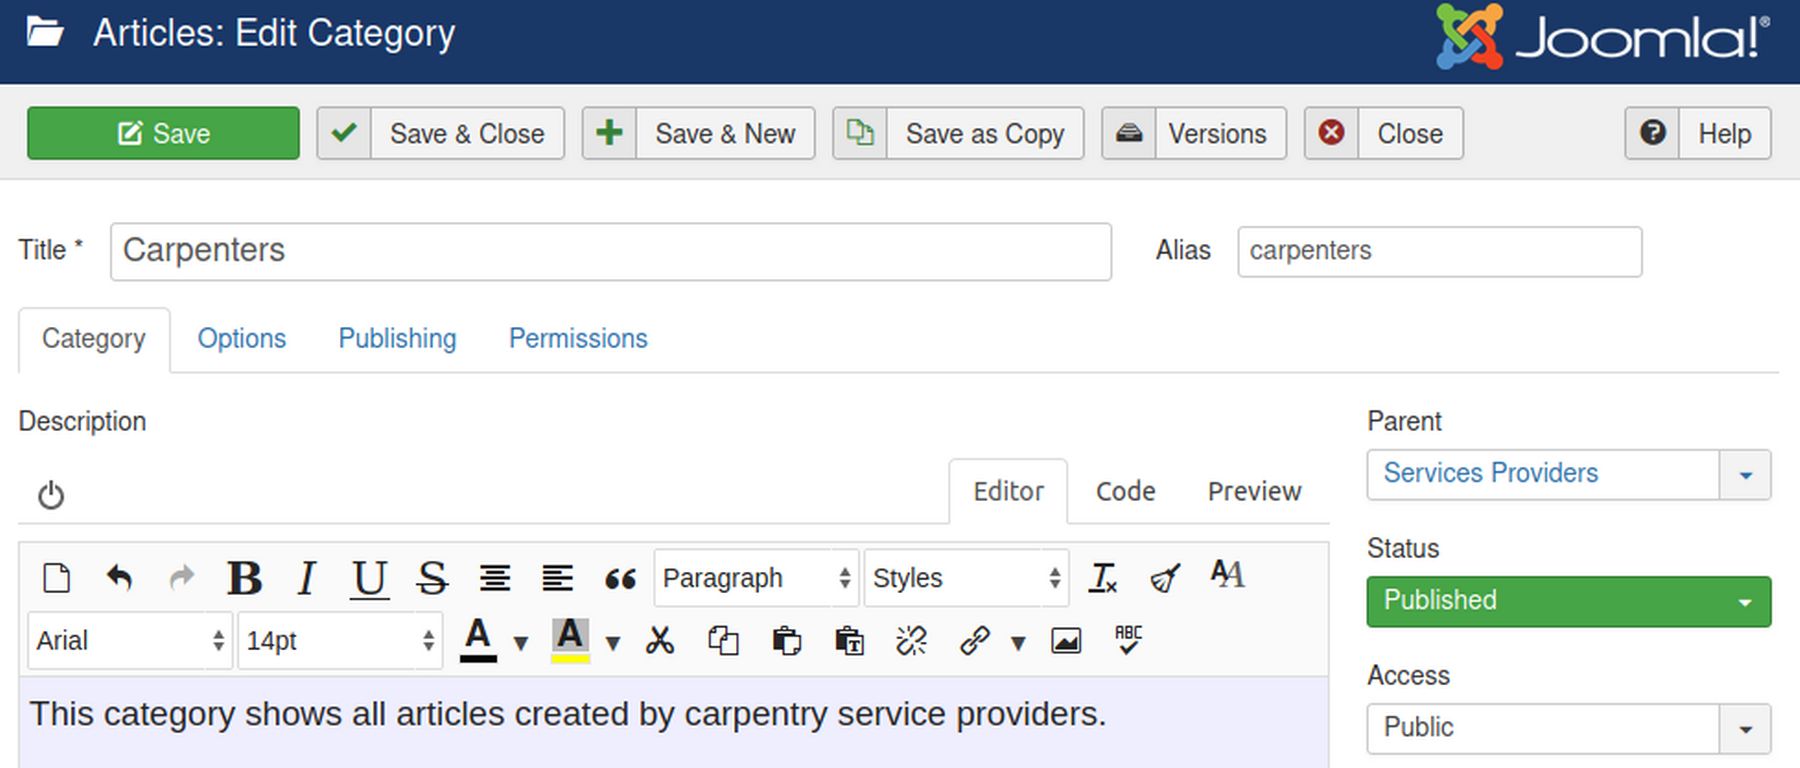Click the Save & Close button

441,133
